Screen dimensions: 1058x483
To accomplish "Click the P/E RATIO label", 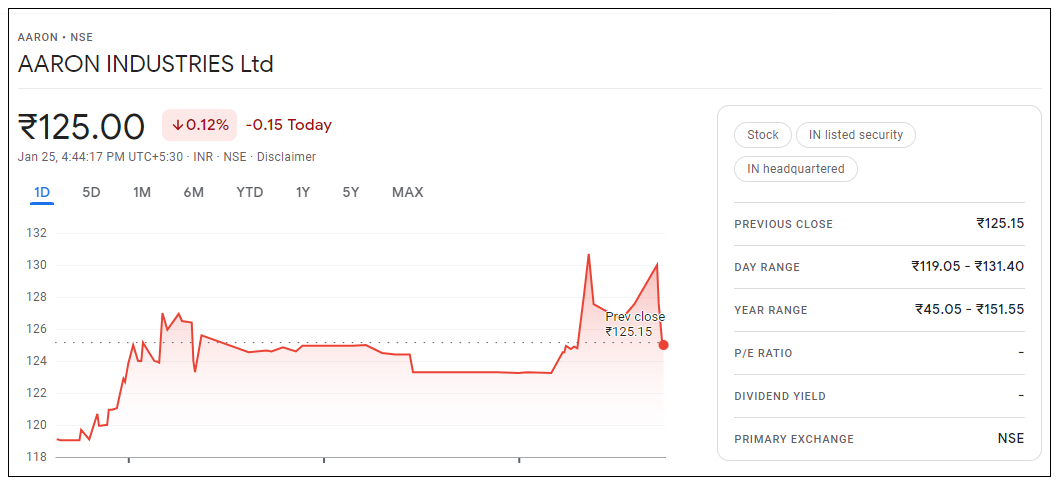I will [763, 353].
